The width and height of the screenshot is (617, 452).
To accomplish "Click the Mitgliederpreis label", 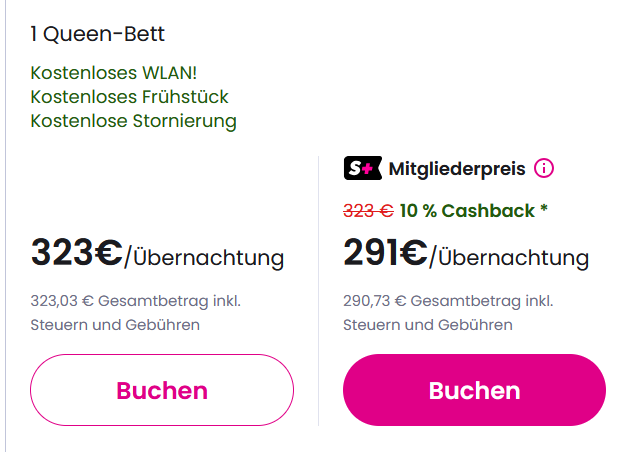I will 457,168.
